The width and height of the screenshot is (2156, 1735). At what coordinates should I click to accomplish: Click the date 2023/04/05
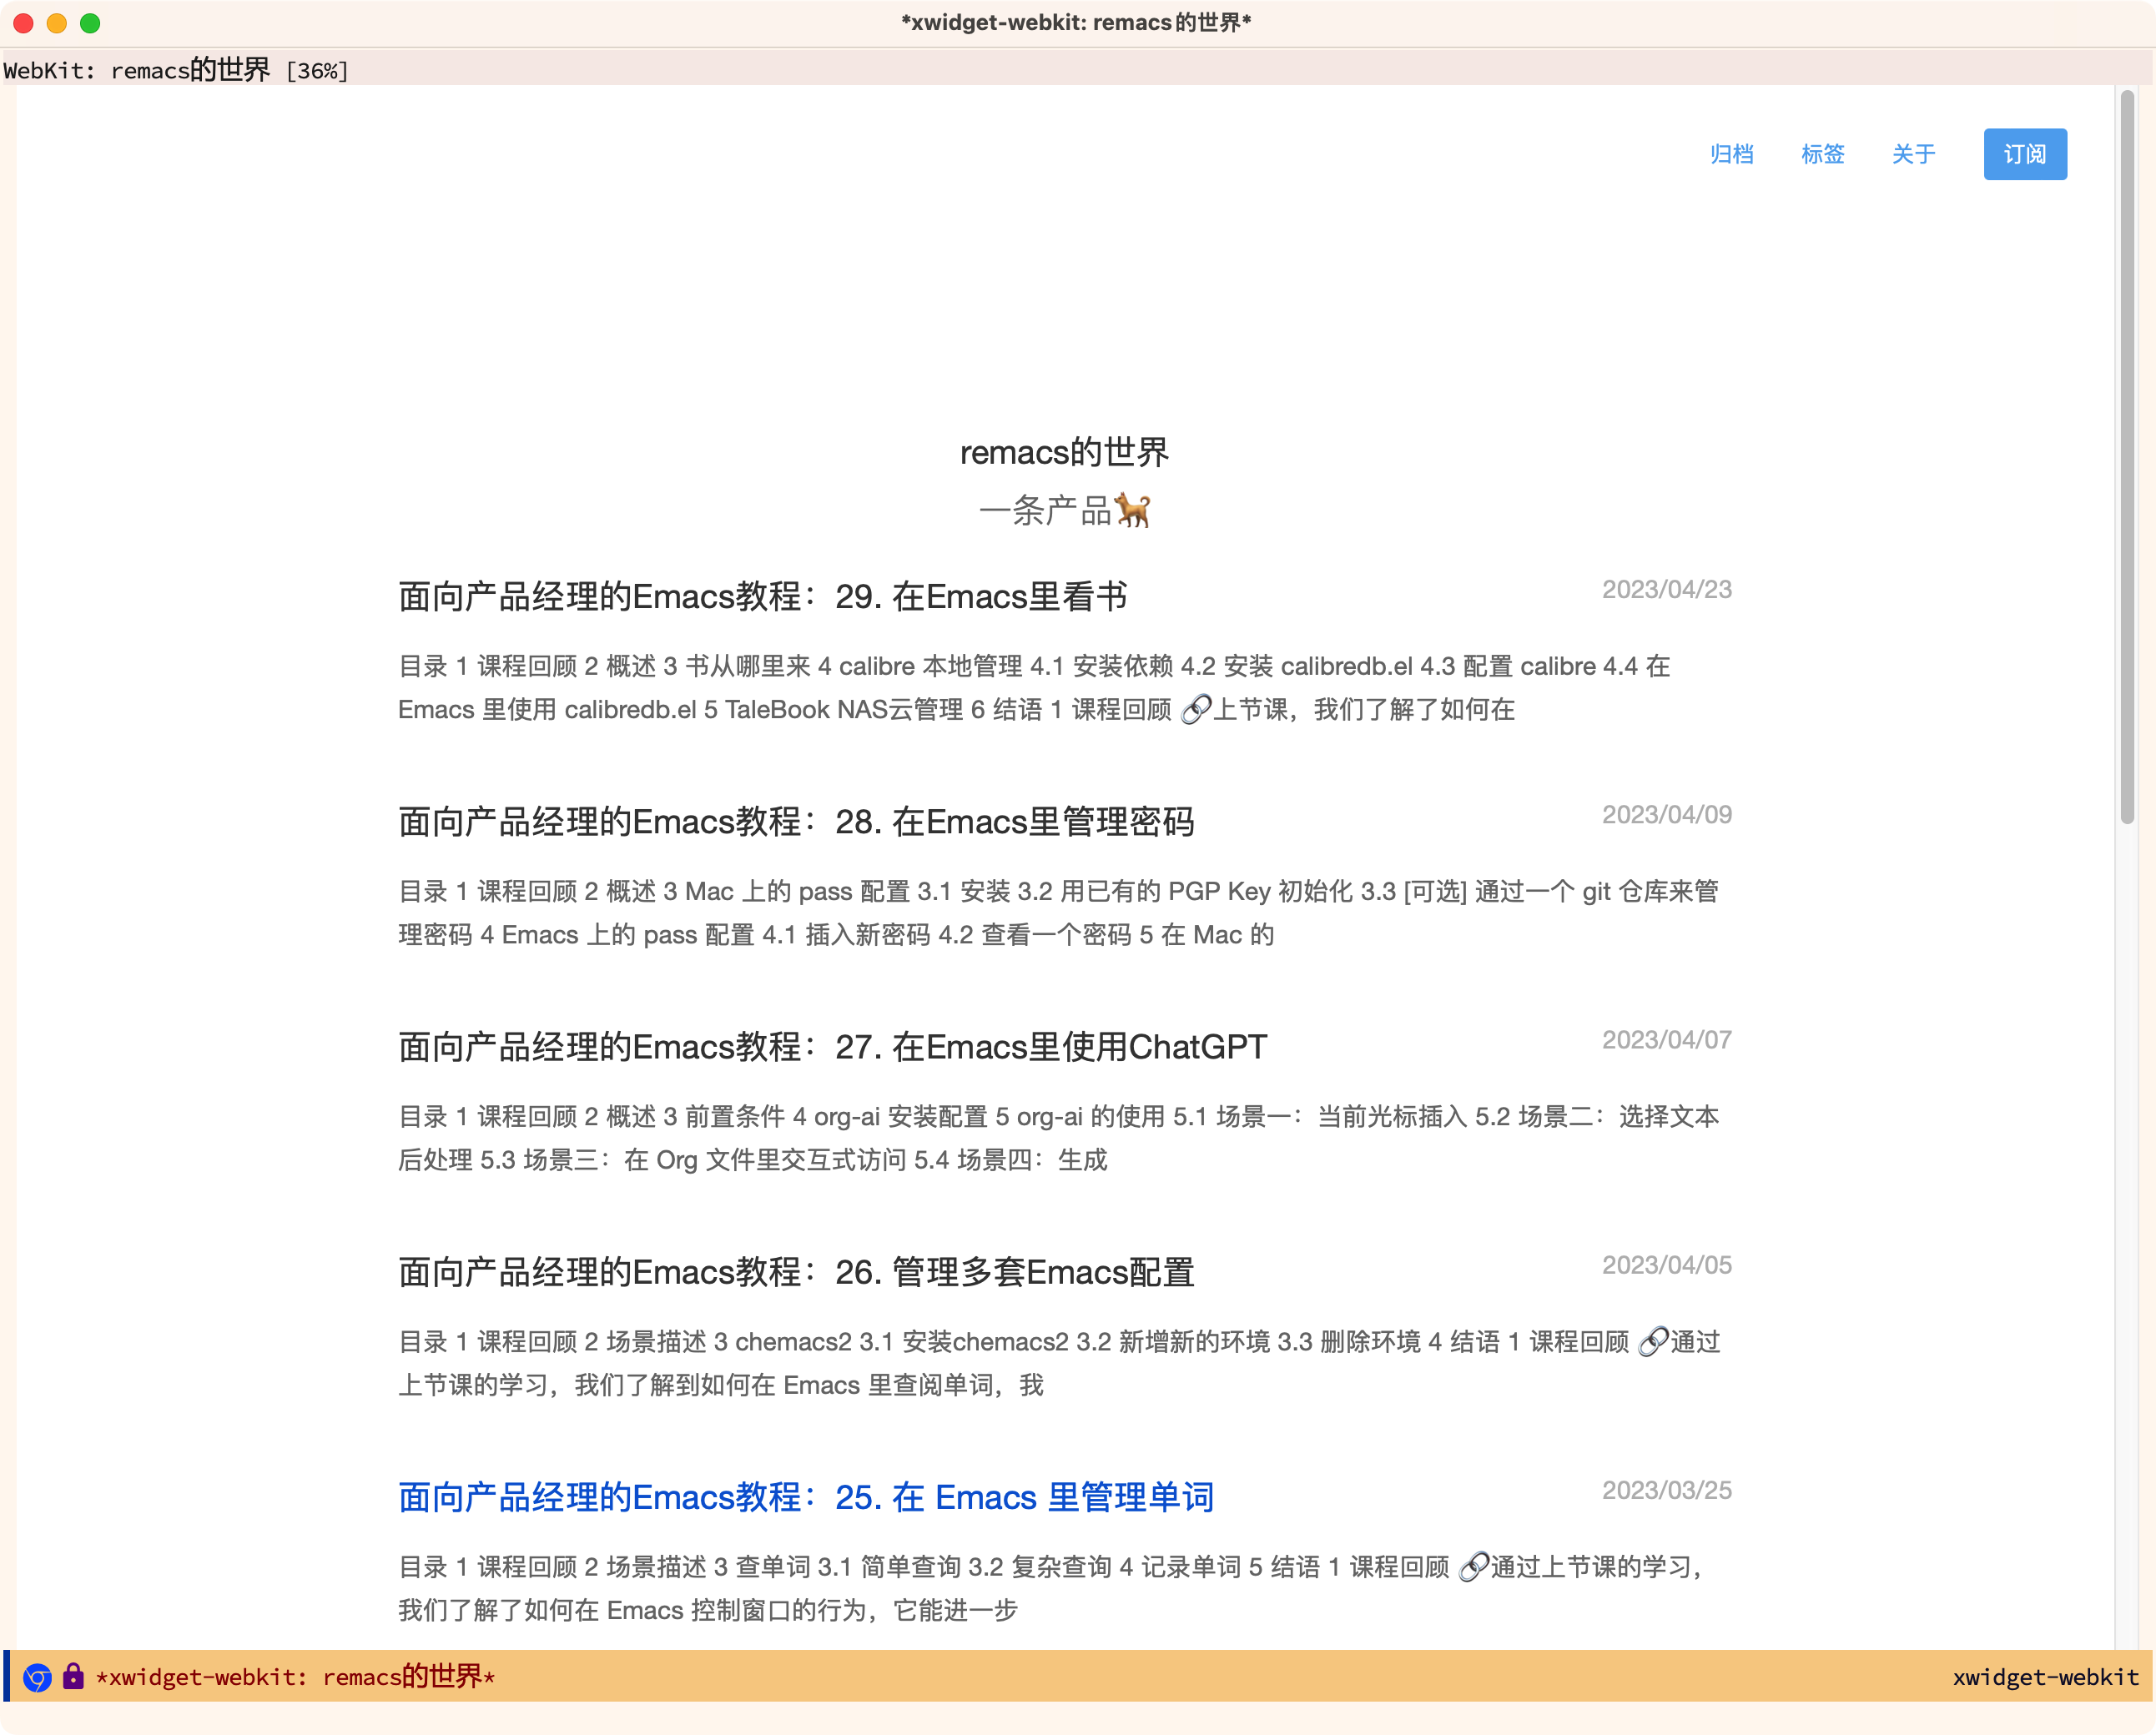(x=1667, y=1265)
